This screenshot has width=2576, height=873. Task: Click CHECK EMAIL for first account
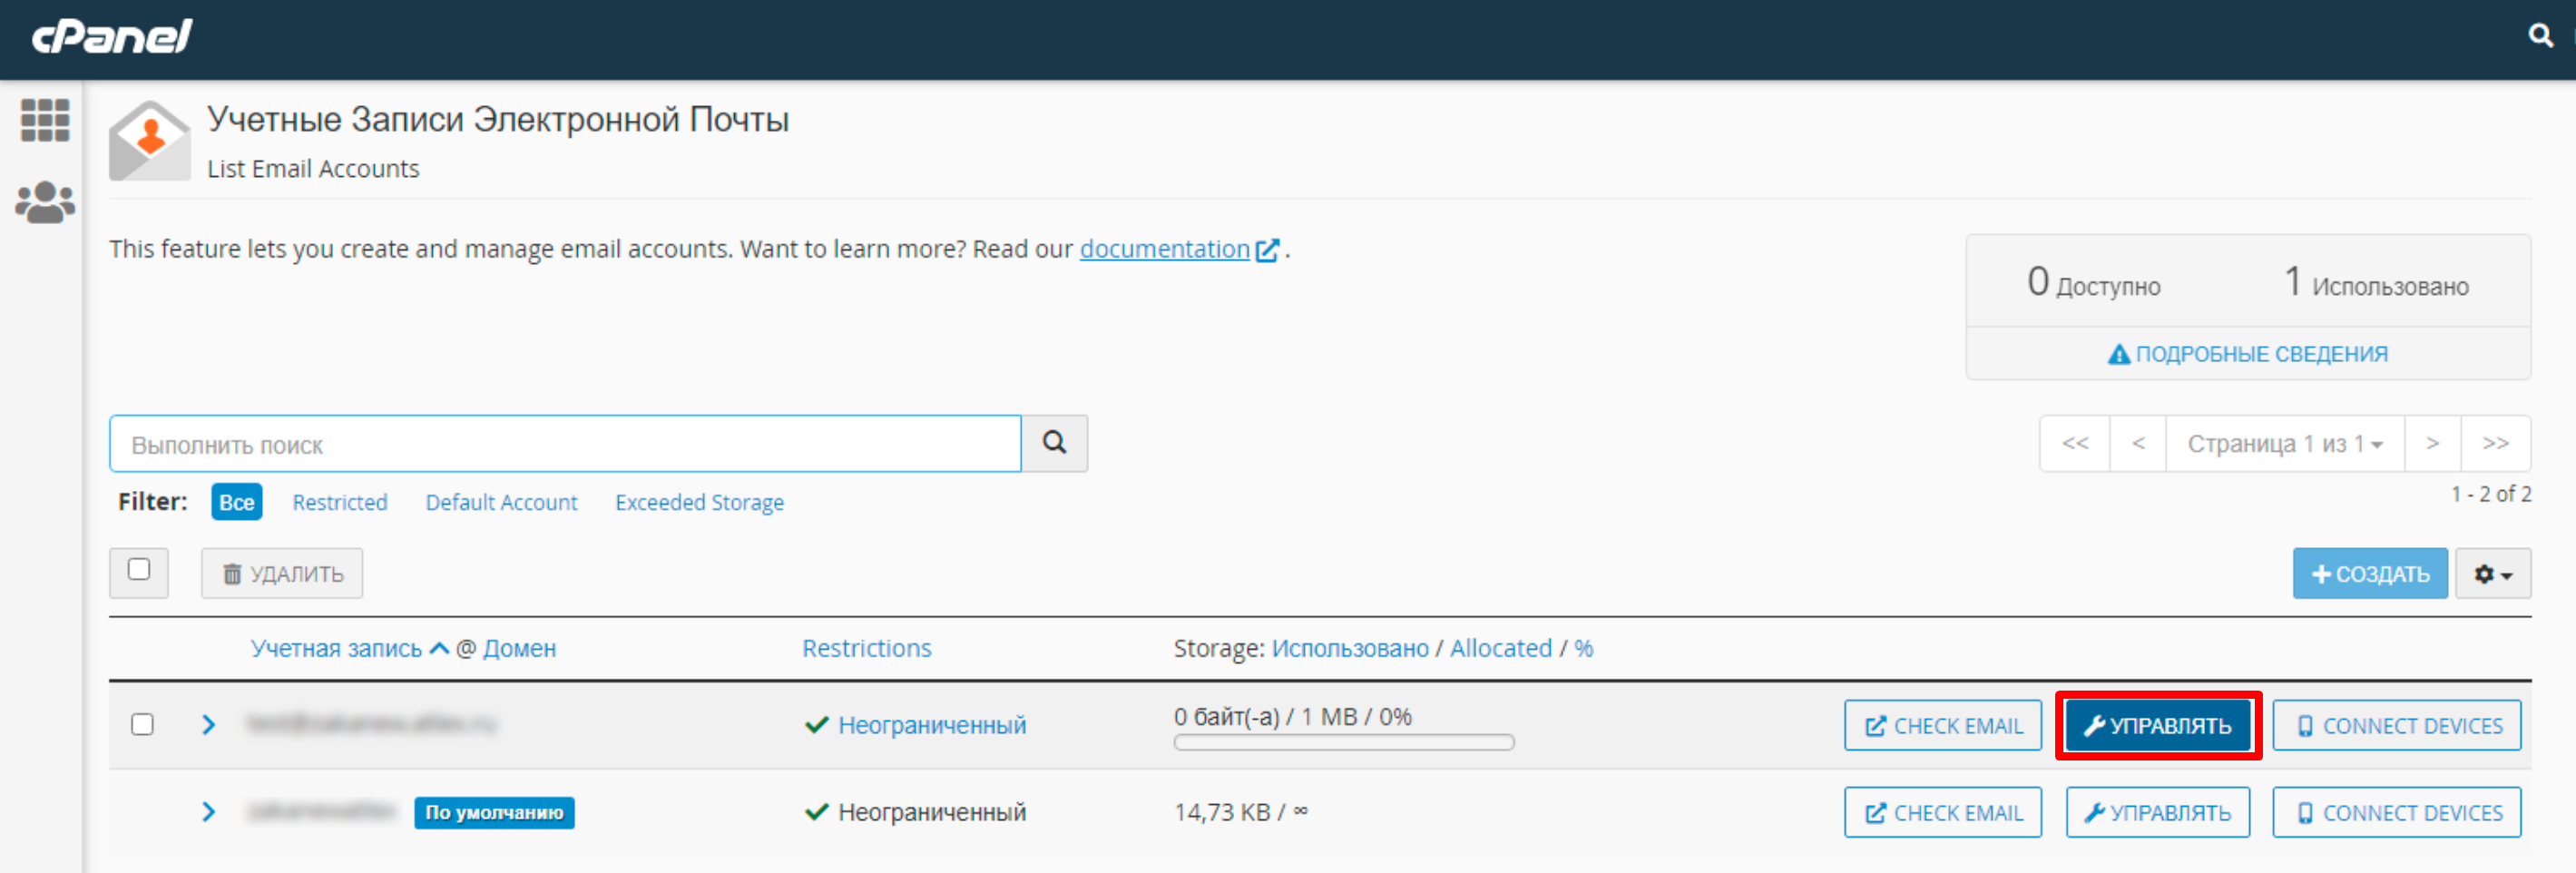(1943, 725)
